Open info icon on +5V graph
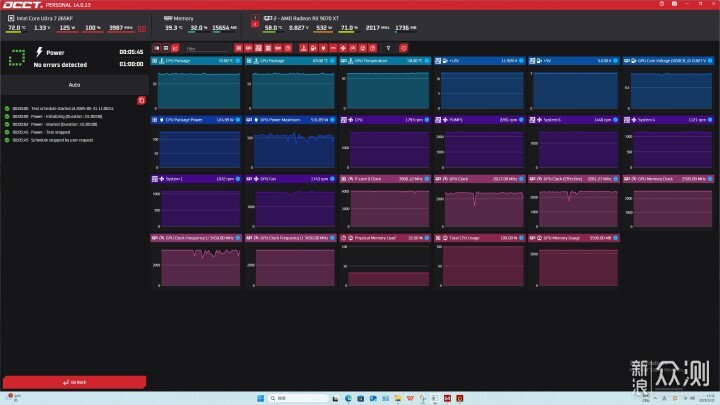The height and width of the screenshot is (405, 720). (x=616, y=61)
